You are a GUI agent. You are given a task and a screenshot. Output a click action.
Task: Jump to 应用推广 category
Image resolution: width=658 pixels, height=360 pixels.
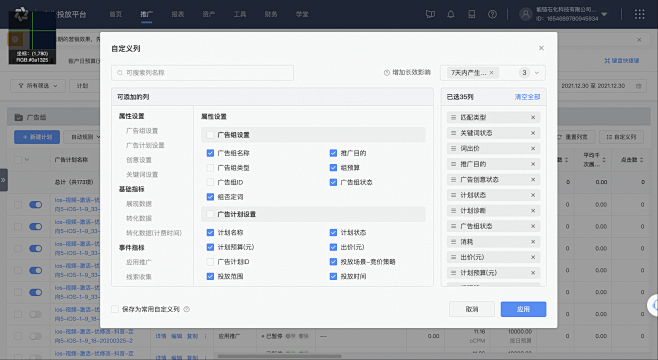(139, 262)
